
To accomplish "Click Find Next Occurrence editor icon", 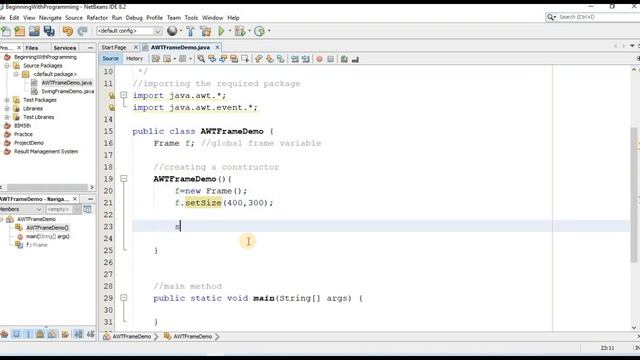I will [x=223, y=59].
